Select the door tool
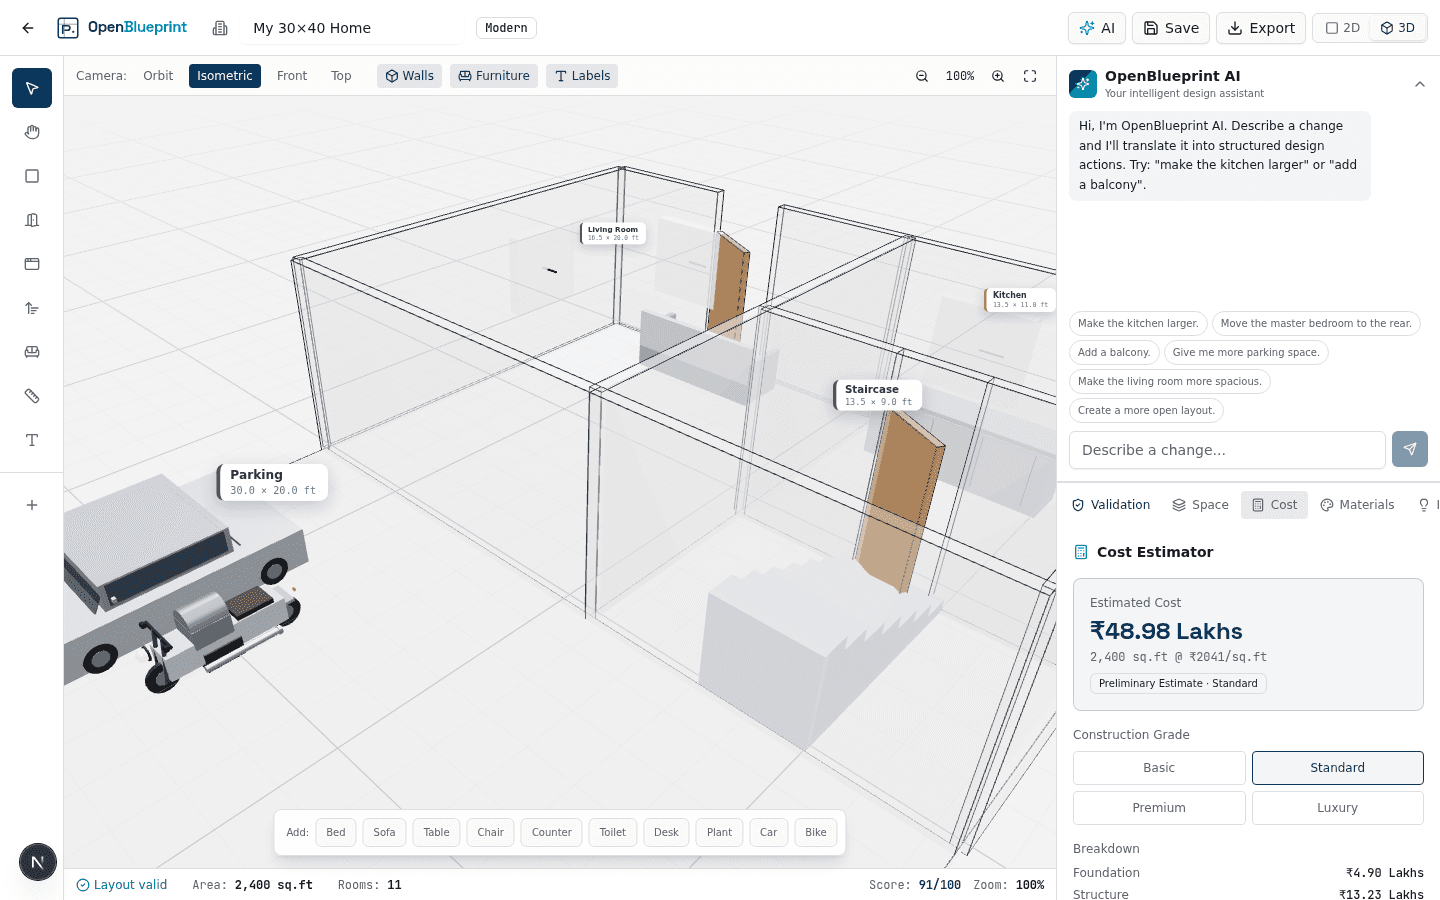The height and width of the screenshot is (900, 1440). tap(32, 220)
